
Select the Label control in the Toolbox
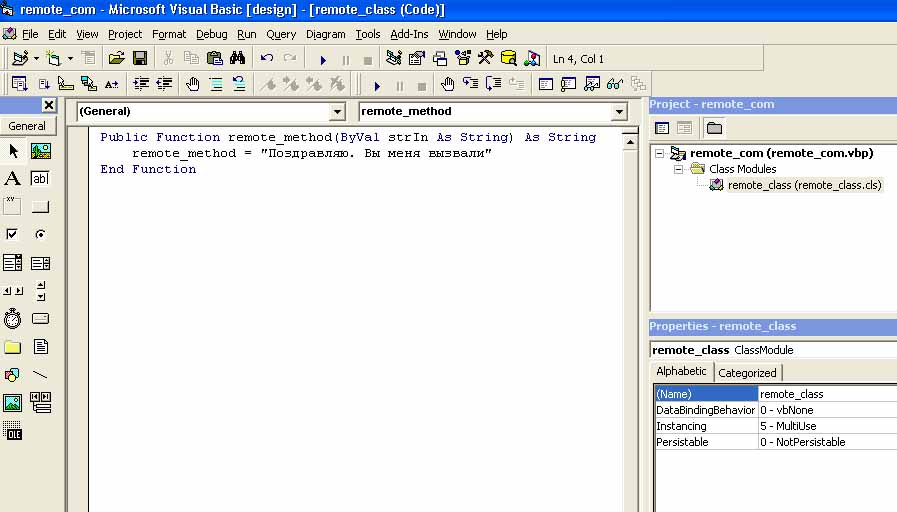click(x=13, y=178)
